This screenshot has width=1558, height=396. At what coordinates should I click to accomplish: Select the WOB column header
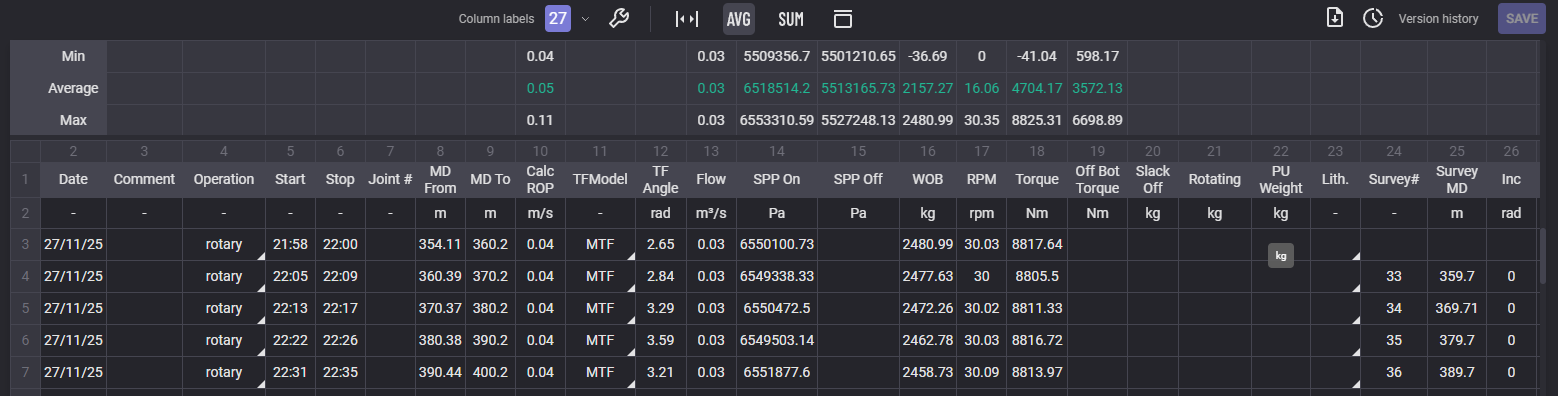929,180
